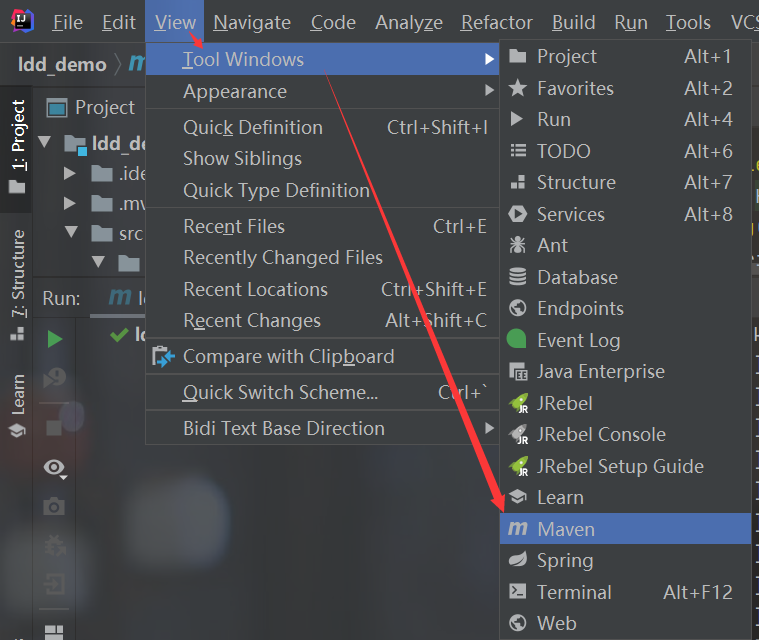Viewport: 759px width, 640px height.
Task: Expand the Bidi Text Base Direction submenu
Action: pos(283,428)
